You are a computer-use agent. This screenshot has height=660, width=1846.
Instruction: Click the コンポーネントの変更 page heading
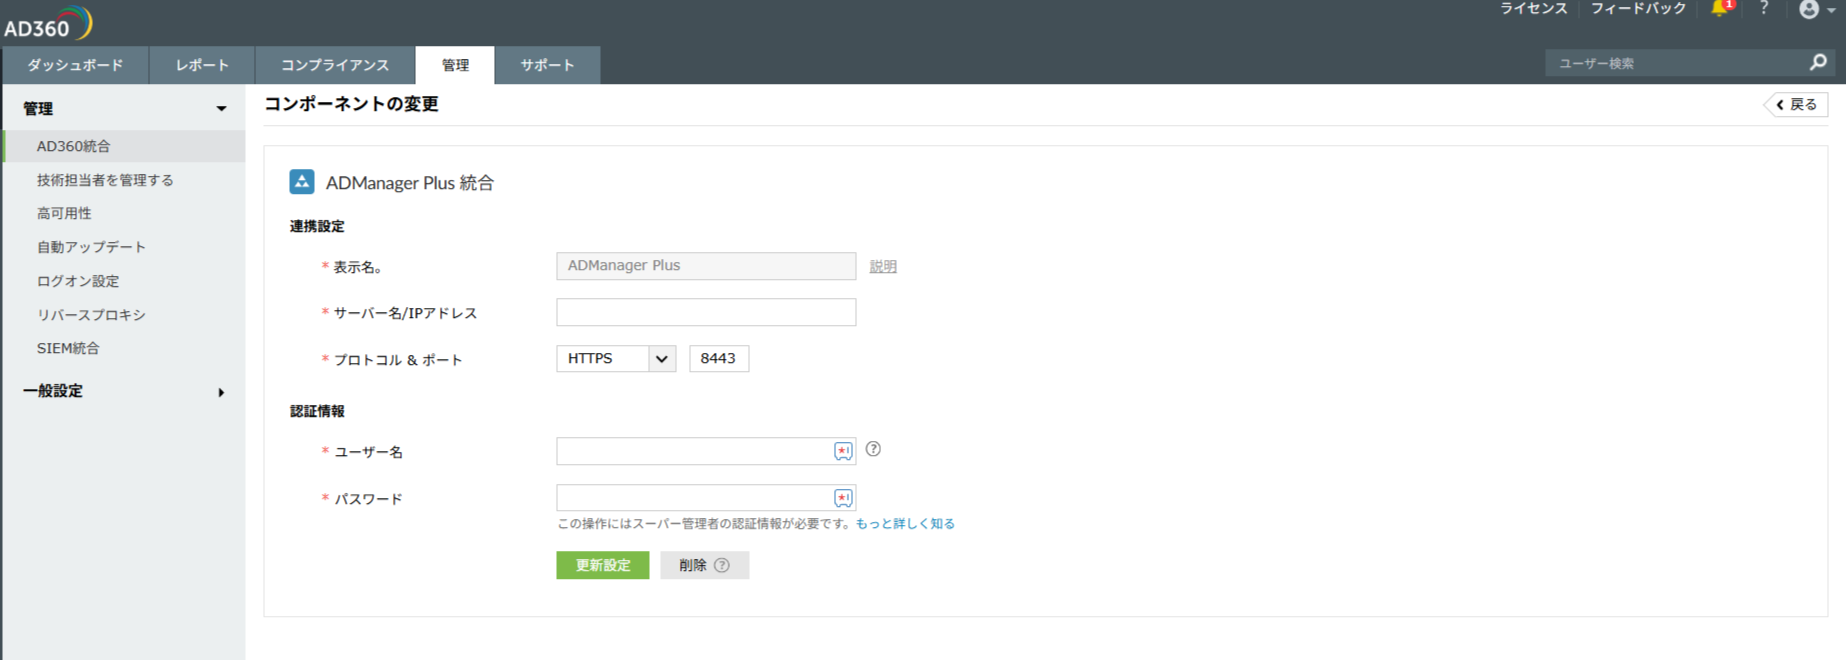(351, 104)
